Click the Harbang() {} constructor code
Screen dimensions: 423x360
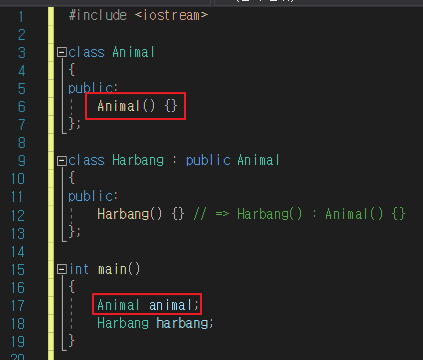click(140, 214)
